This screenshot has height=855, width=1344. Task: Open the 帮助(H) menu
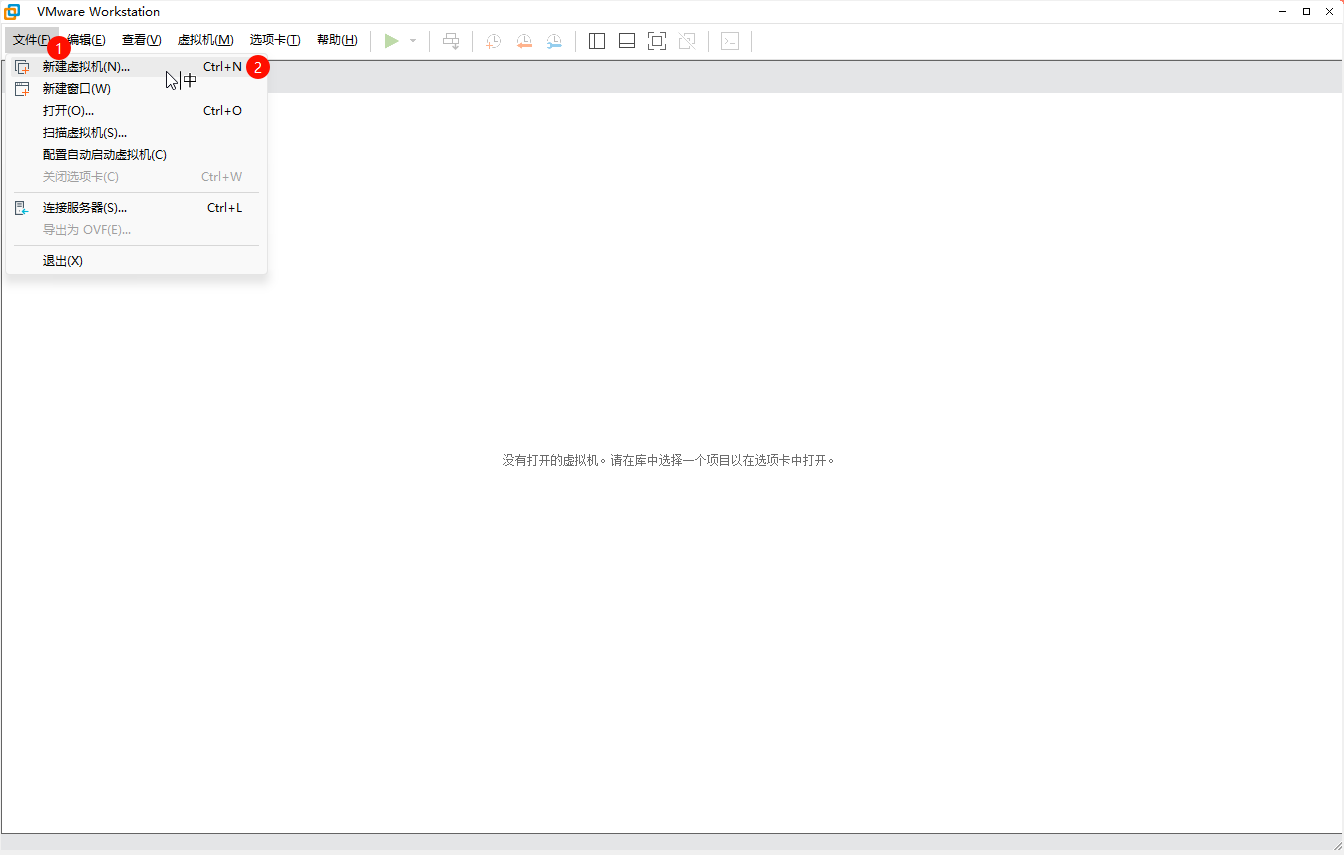click(337, 40)
